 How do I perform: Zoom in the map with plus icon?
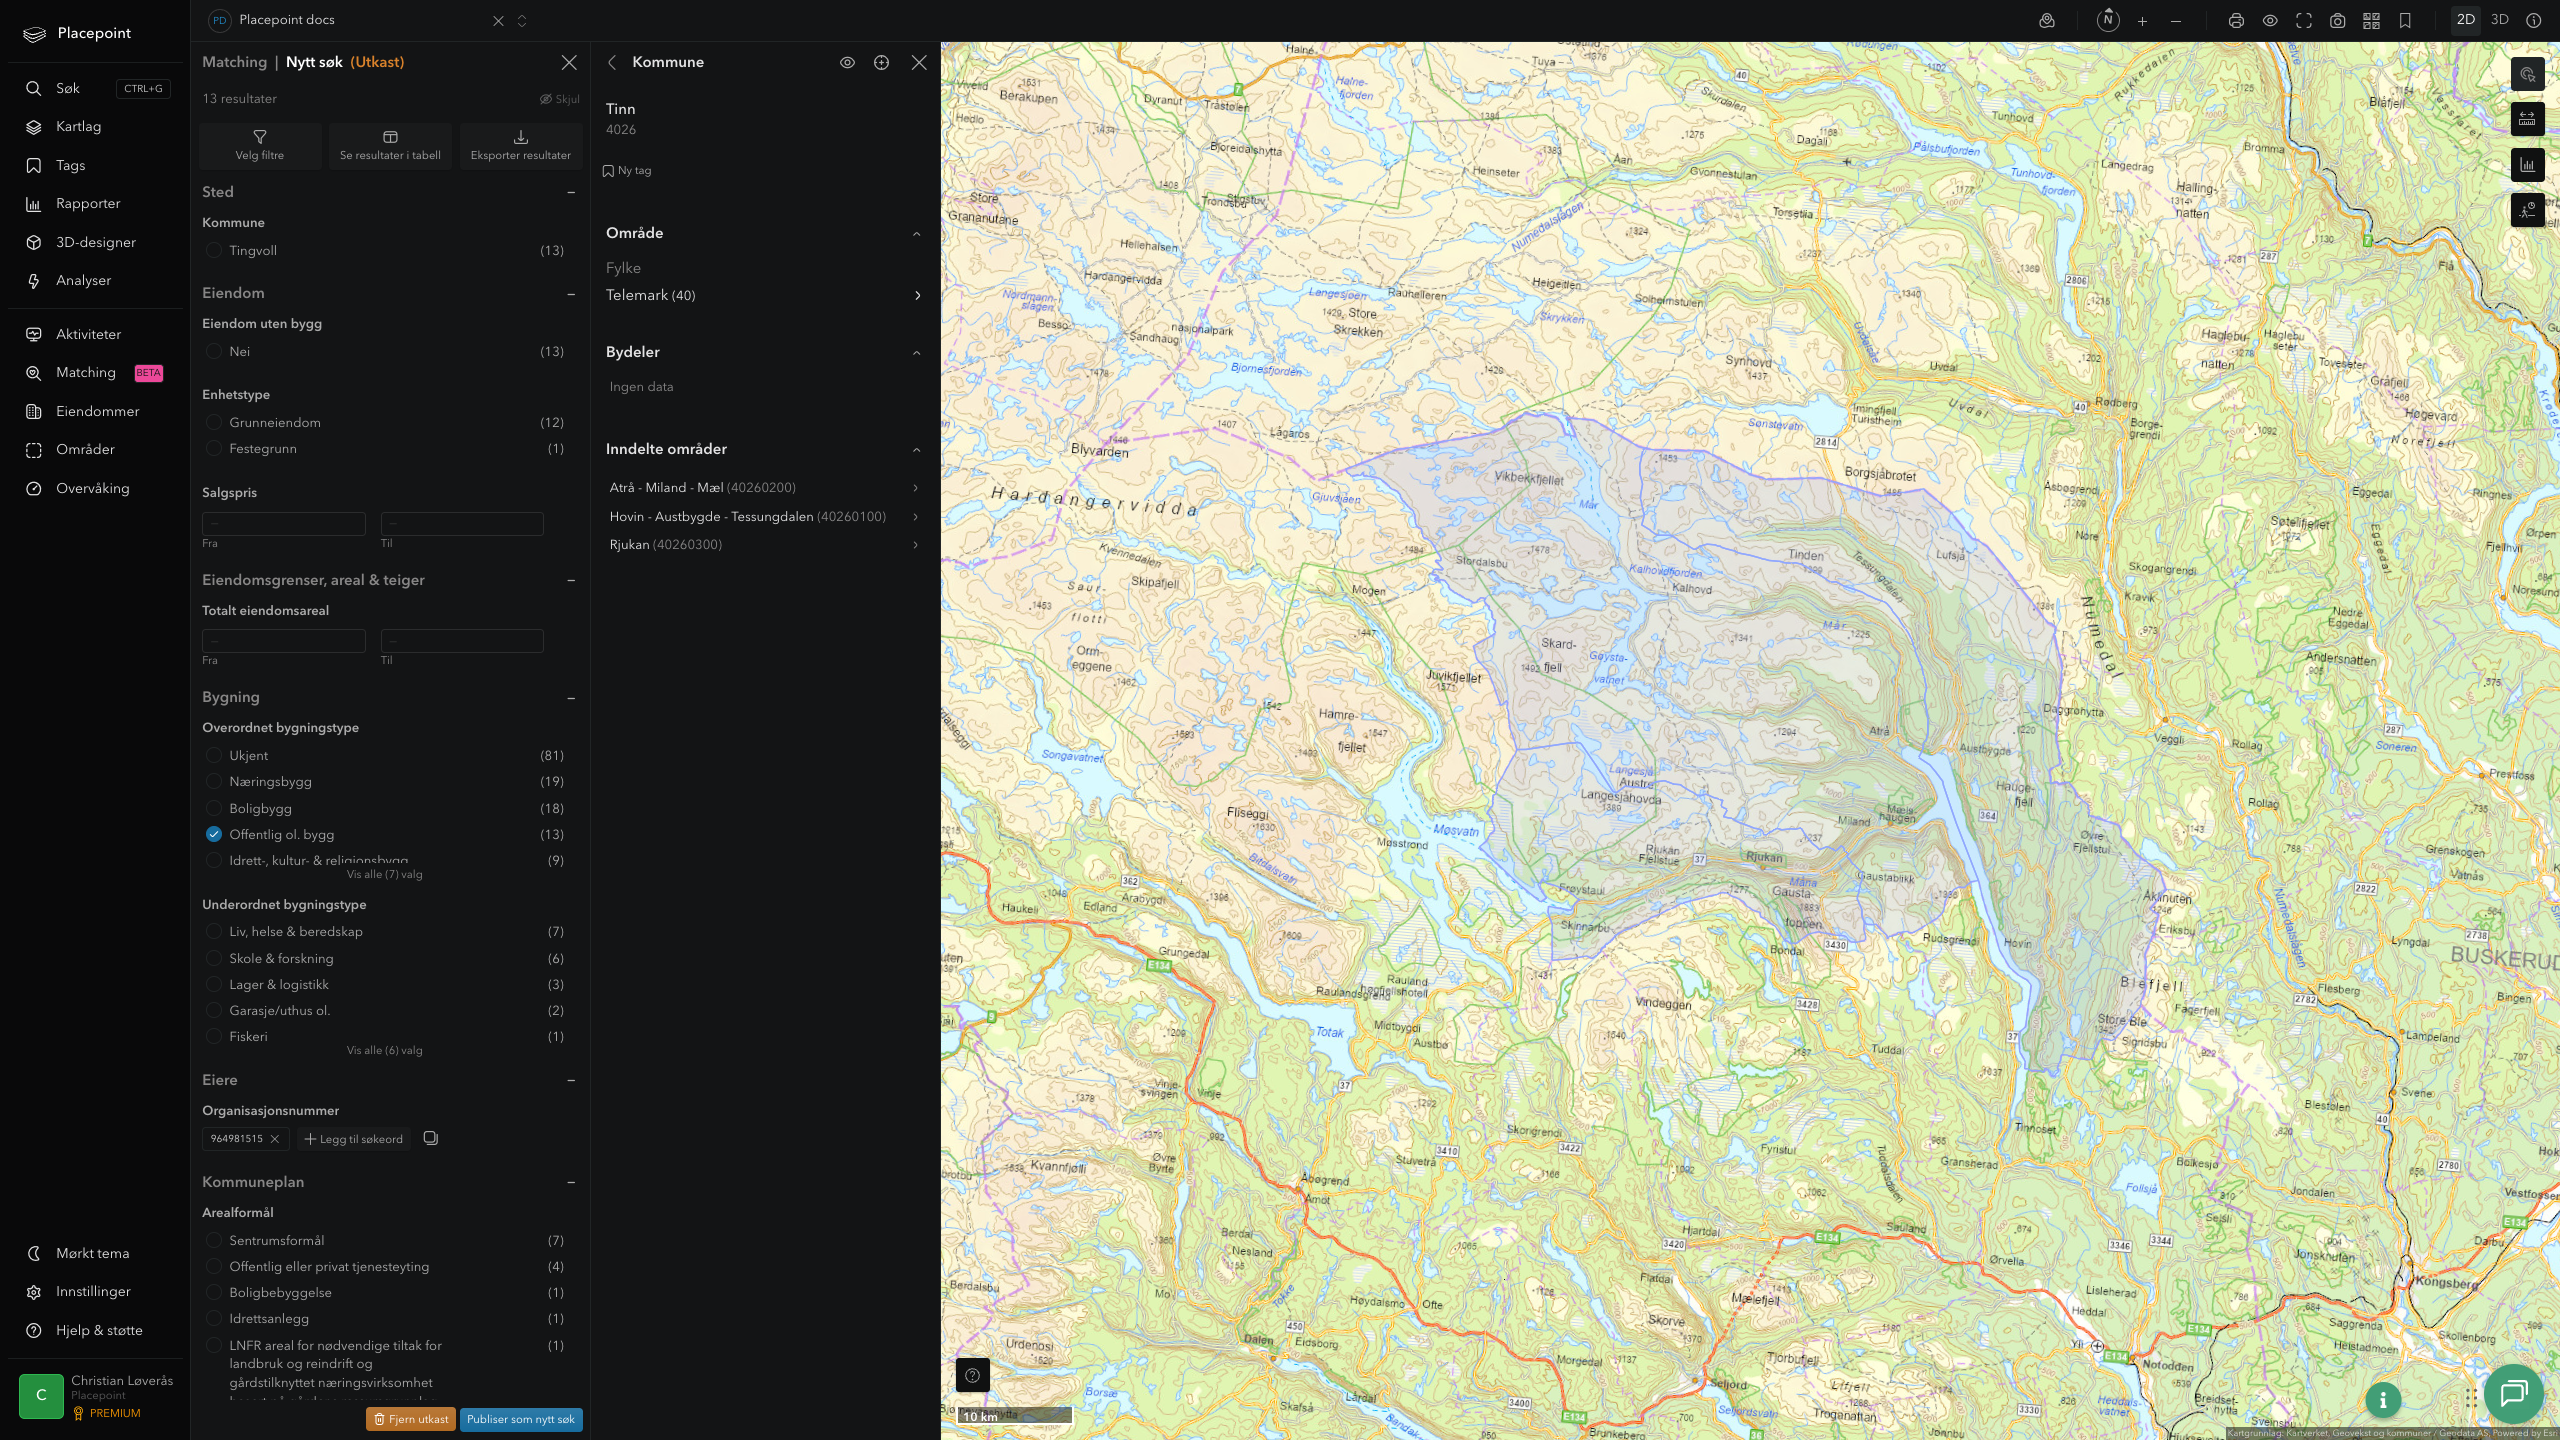point(2142,20)
